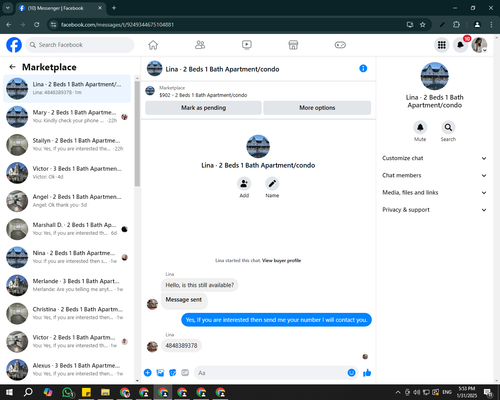Click the browser address bar URL
The width and height of the screenshot is (500, 400).
[x=117, y=25]
